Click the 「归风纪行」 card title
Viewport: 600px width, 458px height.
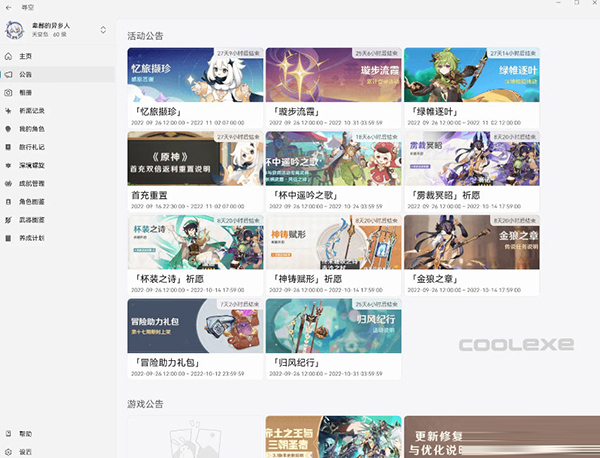pyautogui.click(x=295, y=362)
